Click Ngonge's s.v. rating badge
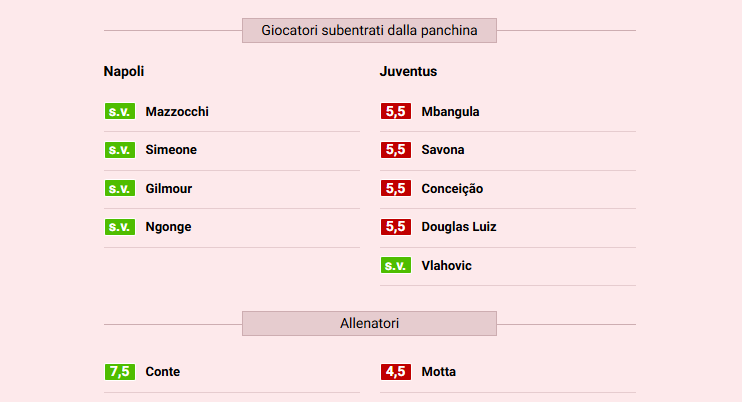742x402 pixels. point(120,227)
